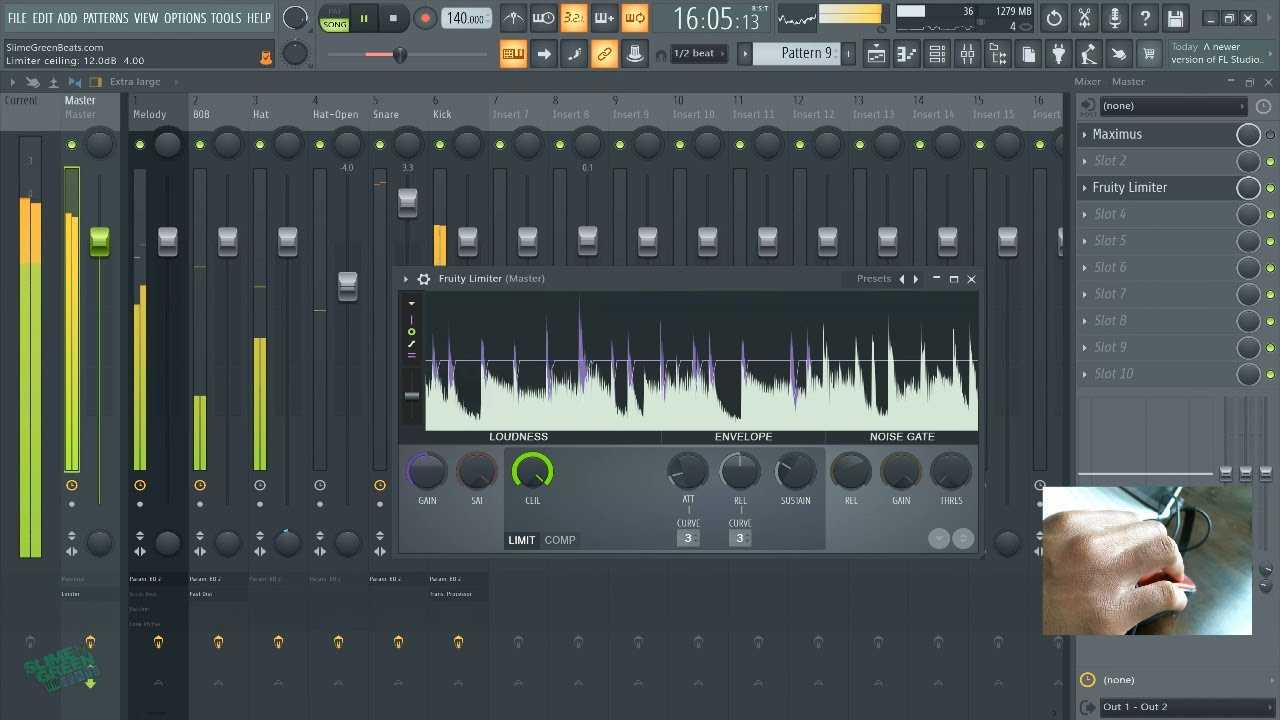This screenshot has height=720, width=1280.
Task: Click Presets in Fruity Limiter
Action: pos(874,279)
